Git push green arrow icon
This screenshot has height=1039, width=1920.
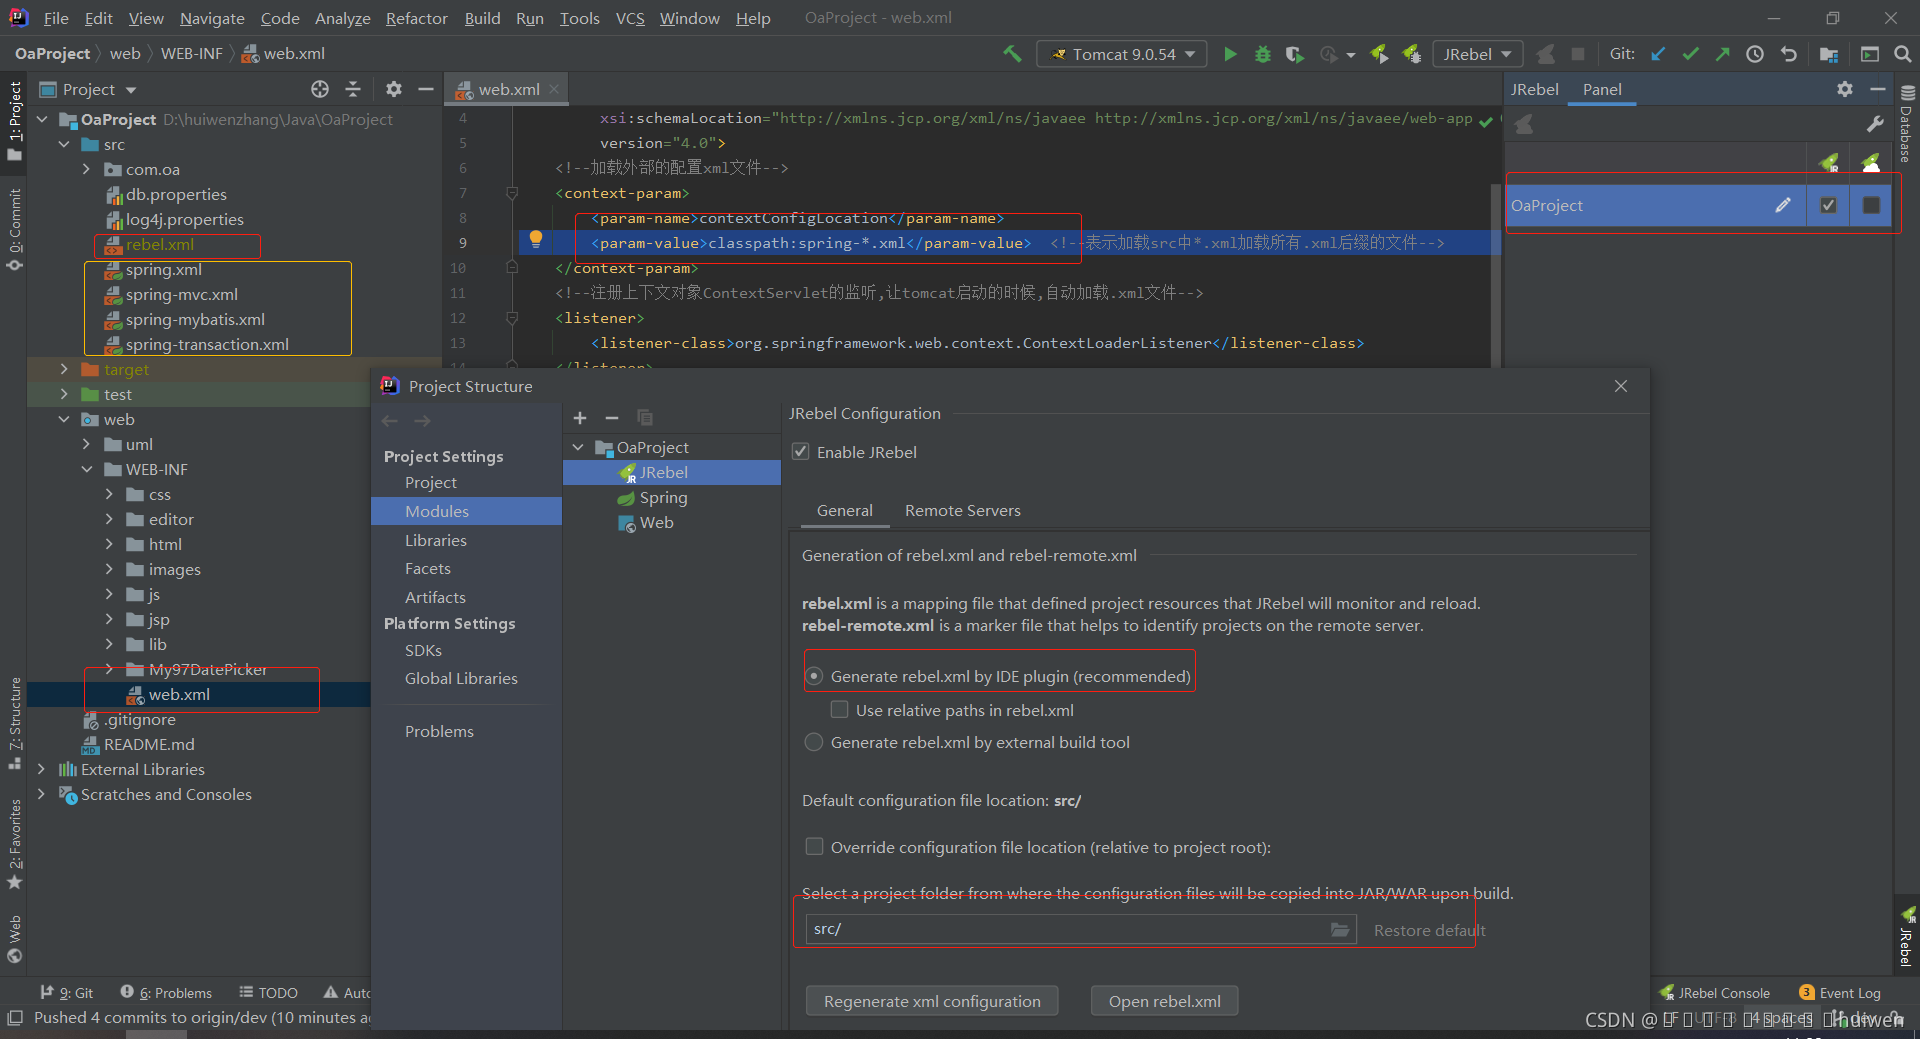tap(1722, 54)
